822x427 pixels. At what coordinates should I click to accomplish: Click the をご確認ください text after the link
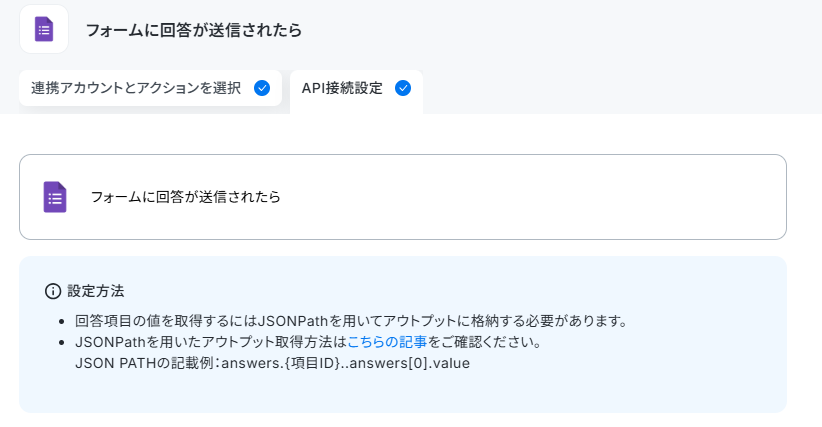[484, 342]
